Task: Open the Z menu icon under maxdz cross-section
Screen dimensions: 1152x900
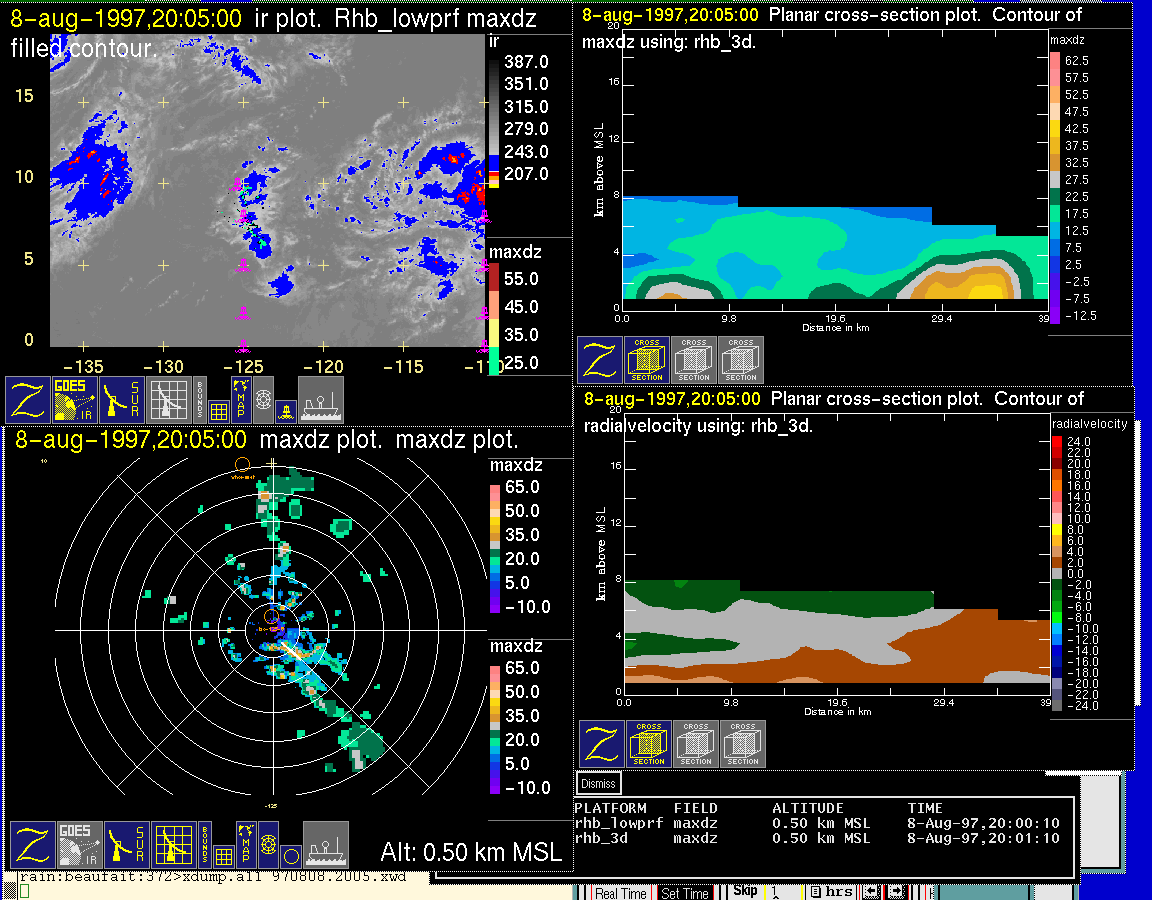Action: point(600,360)
